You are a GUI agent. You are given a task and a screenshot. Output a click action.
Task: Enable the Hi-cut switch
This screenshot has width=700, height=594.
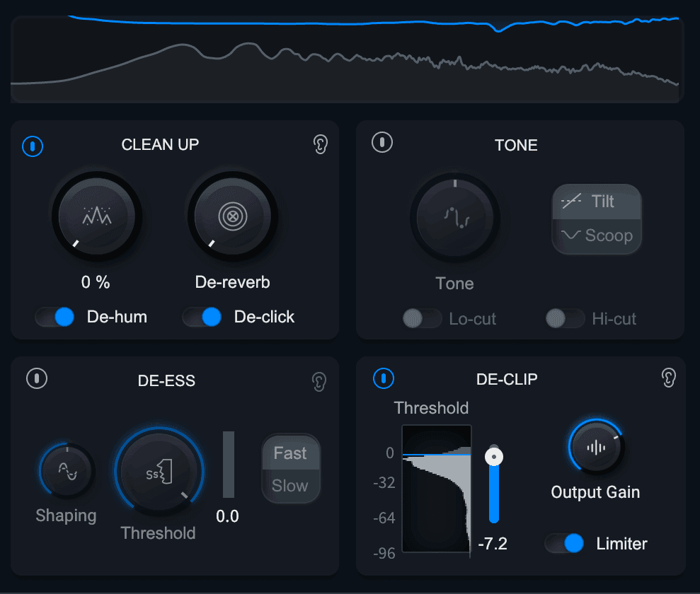[565, 319]
